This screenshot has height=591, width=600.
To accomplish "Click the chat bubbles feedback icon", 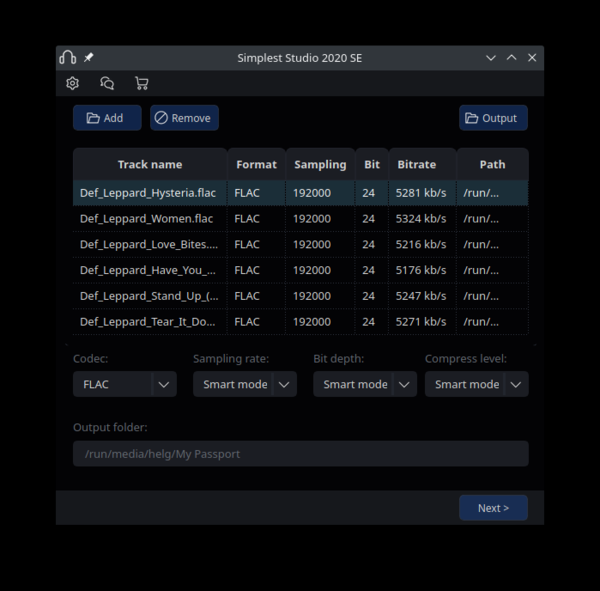I will pyautogui.click(x=107, y=84).
